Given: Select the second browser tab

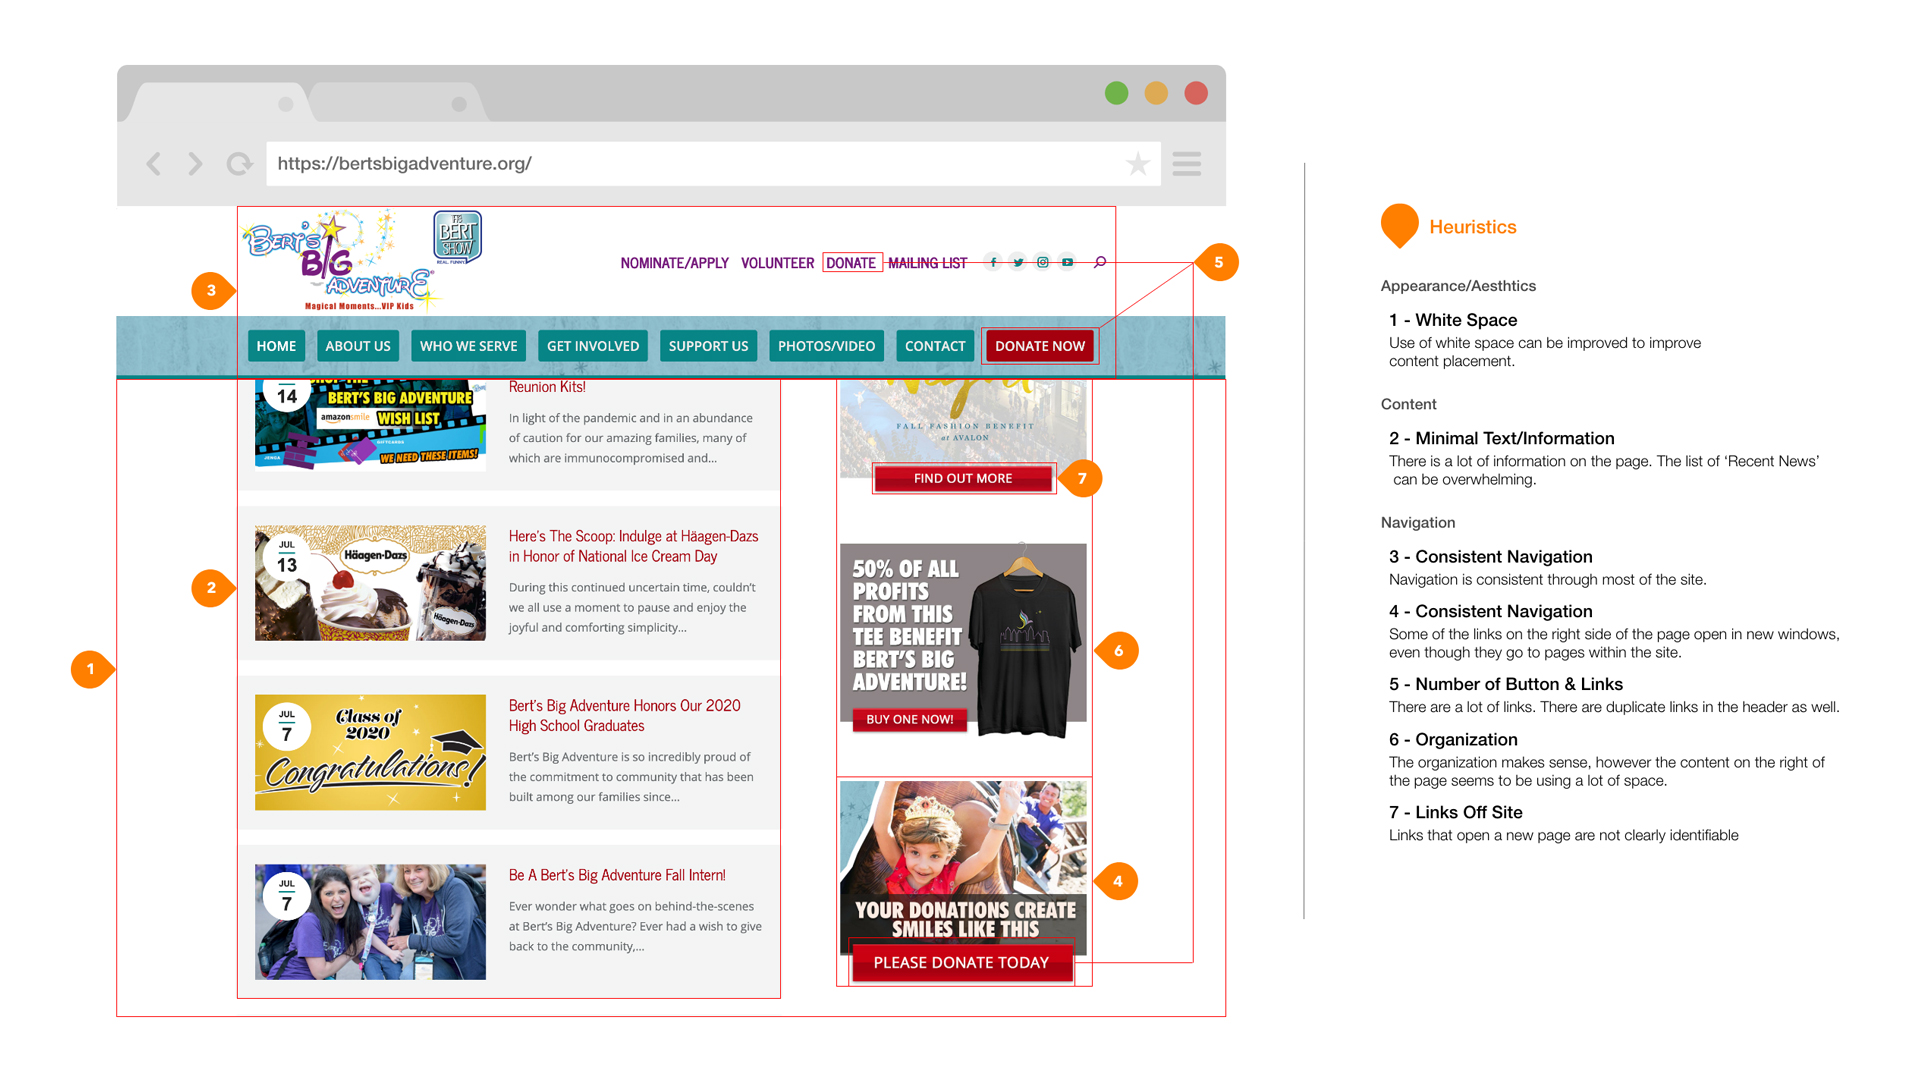Looking at the screenshot, I should (x=398, y=102).
